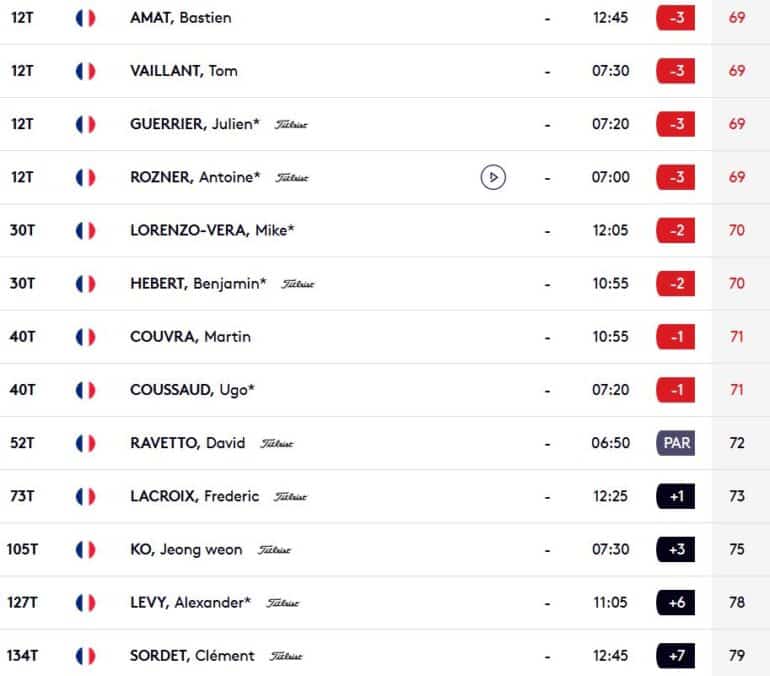770x676 pixels.
Task: Click +7 score badge for SORDET
Action: coord(676,656)
